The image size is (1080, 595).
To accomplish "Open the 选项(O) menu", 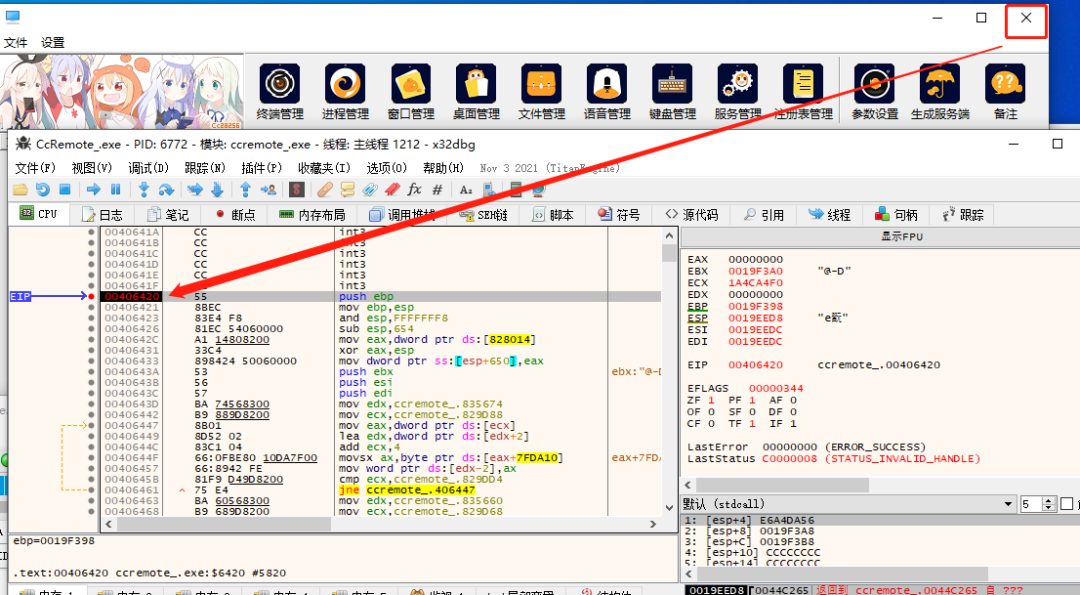I will (x=386, y=167).
